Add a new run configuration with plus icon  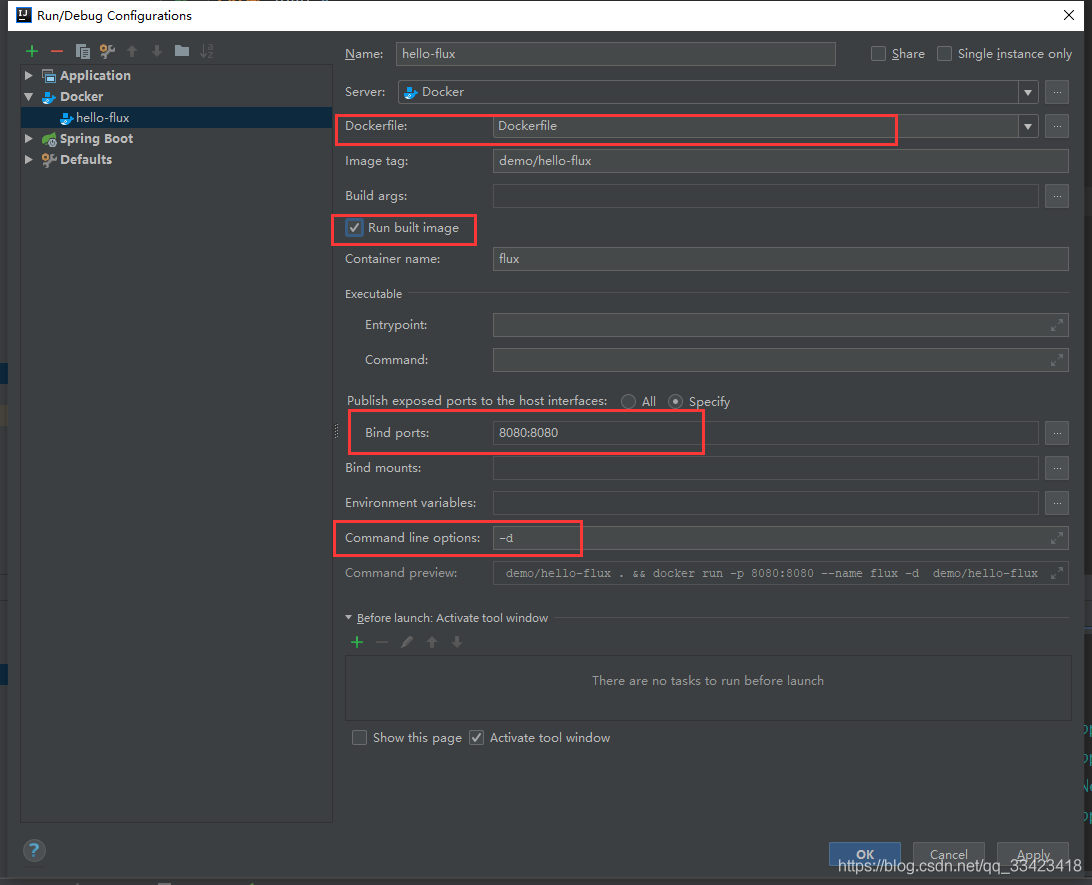tap(32, 51)
